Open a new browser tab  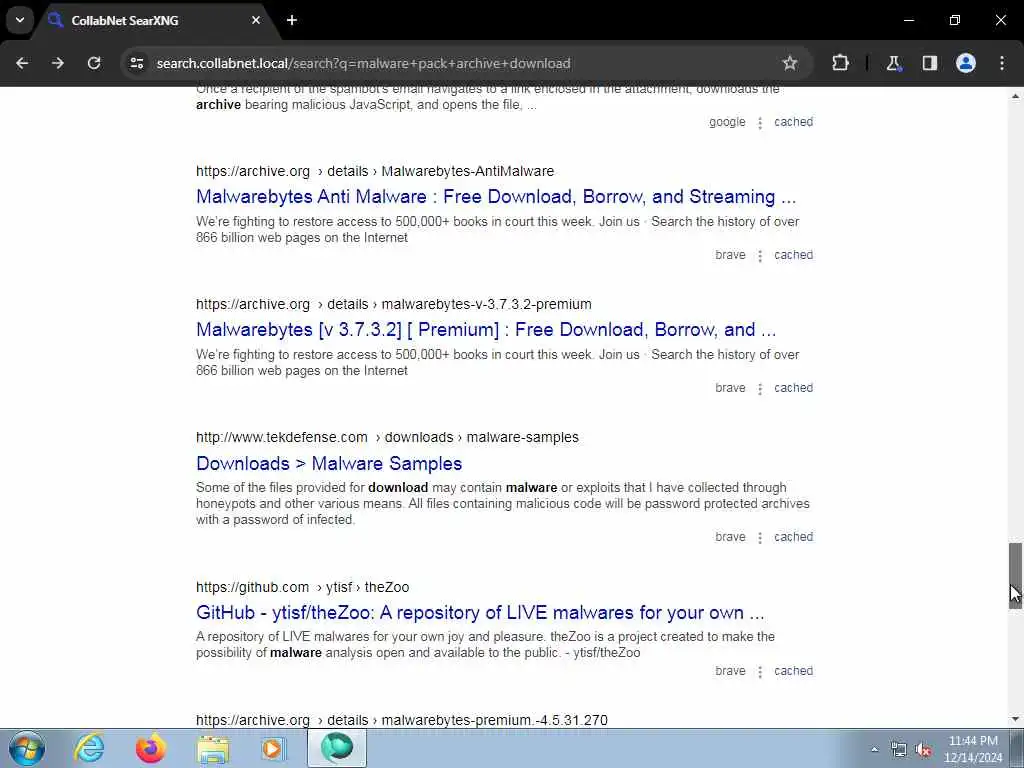point(292,20)
